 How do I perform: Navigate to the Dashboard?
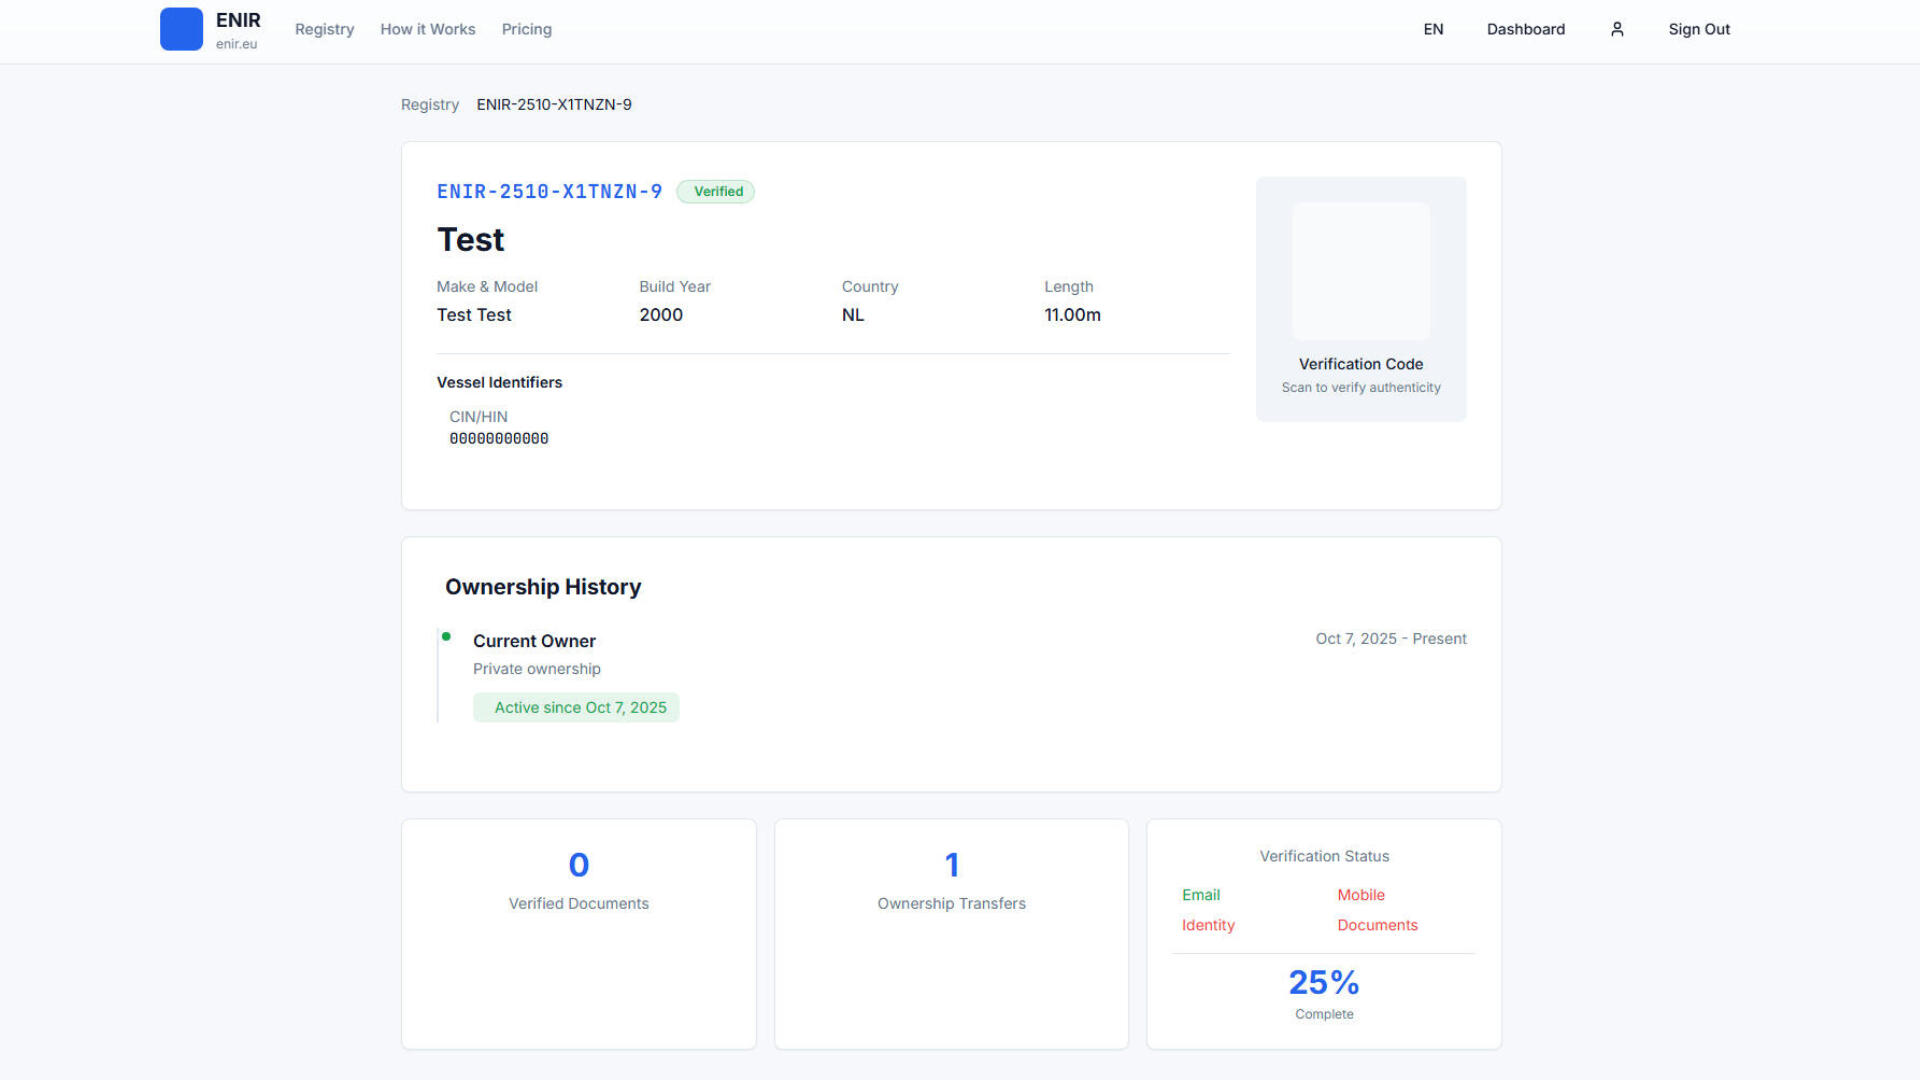tap(1525, 29)
